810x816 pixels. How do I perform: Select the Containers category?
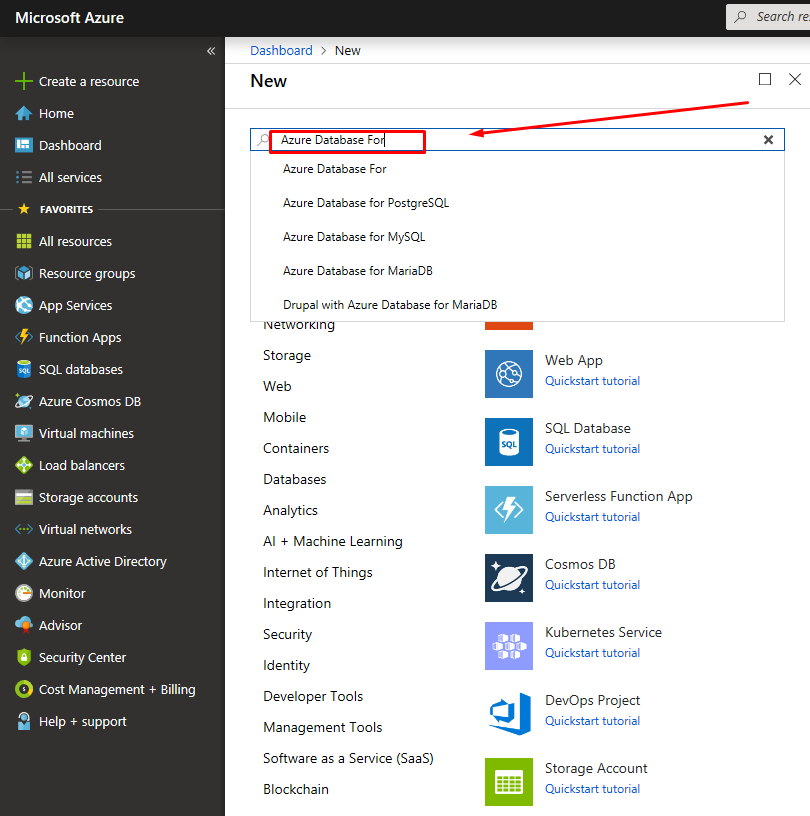click(296, 449)
